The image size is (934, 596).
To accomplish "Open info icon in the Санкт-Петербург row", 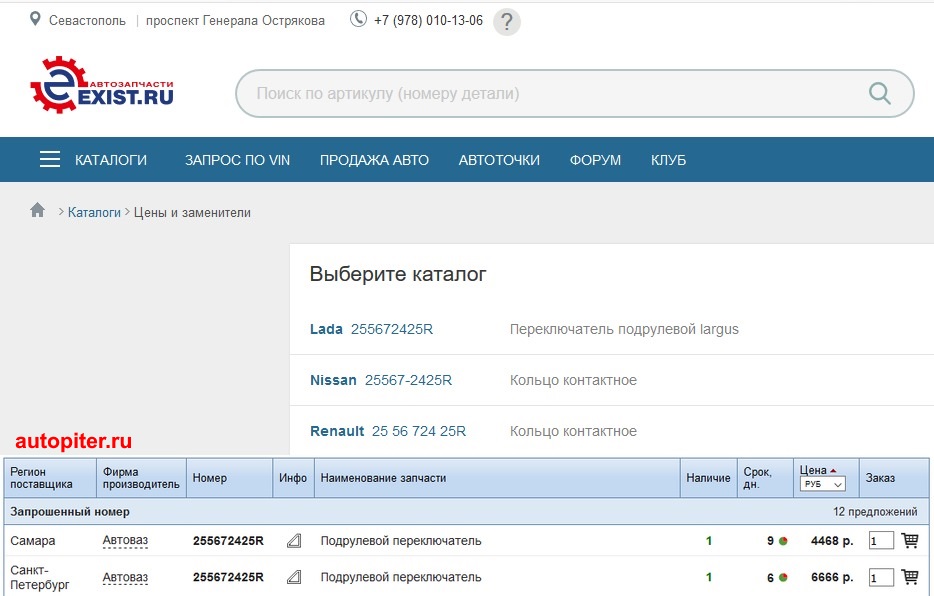I will tap(294, 577).
